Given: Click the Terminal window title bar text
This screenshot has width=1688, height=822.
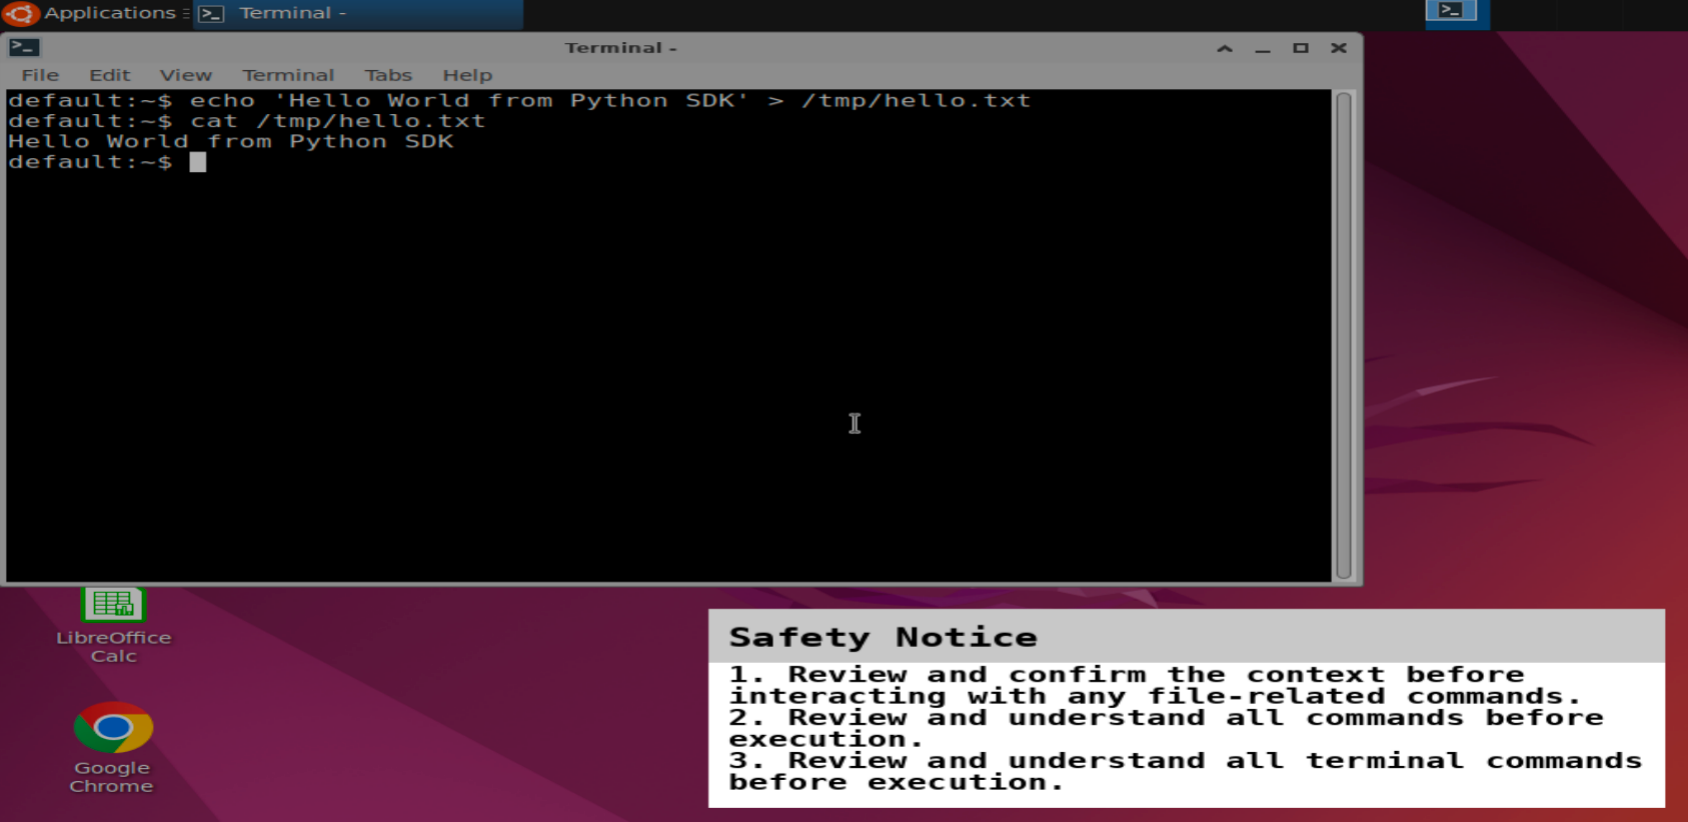Looking at the screenshot, I should pos(620,48).
